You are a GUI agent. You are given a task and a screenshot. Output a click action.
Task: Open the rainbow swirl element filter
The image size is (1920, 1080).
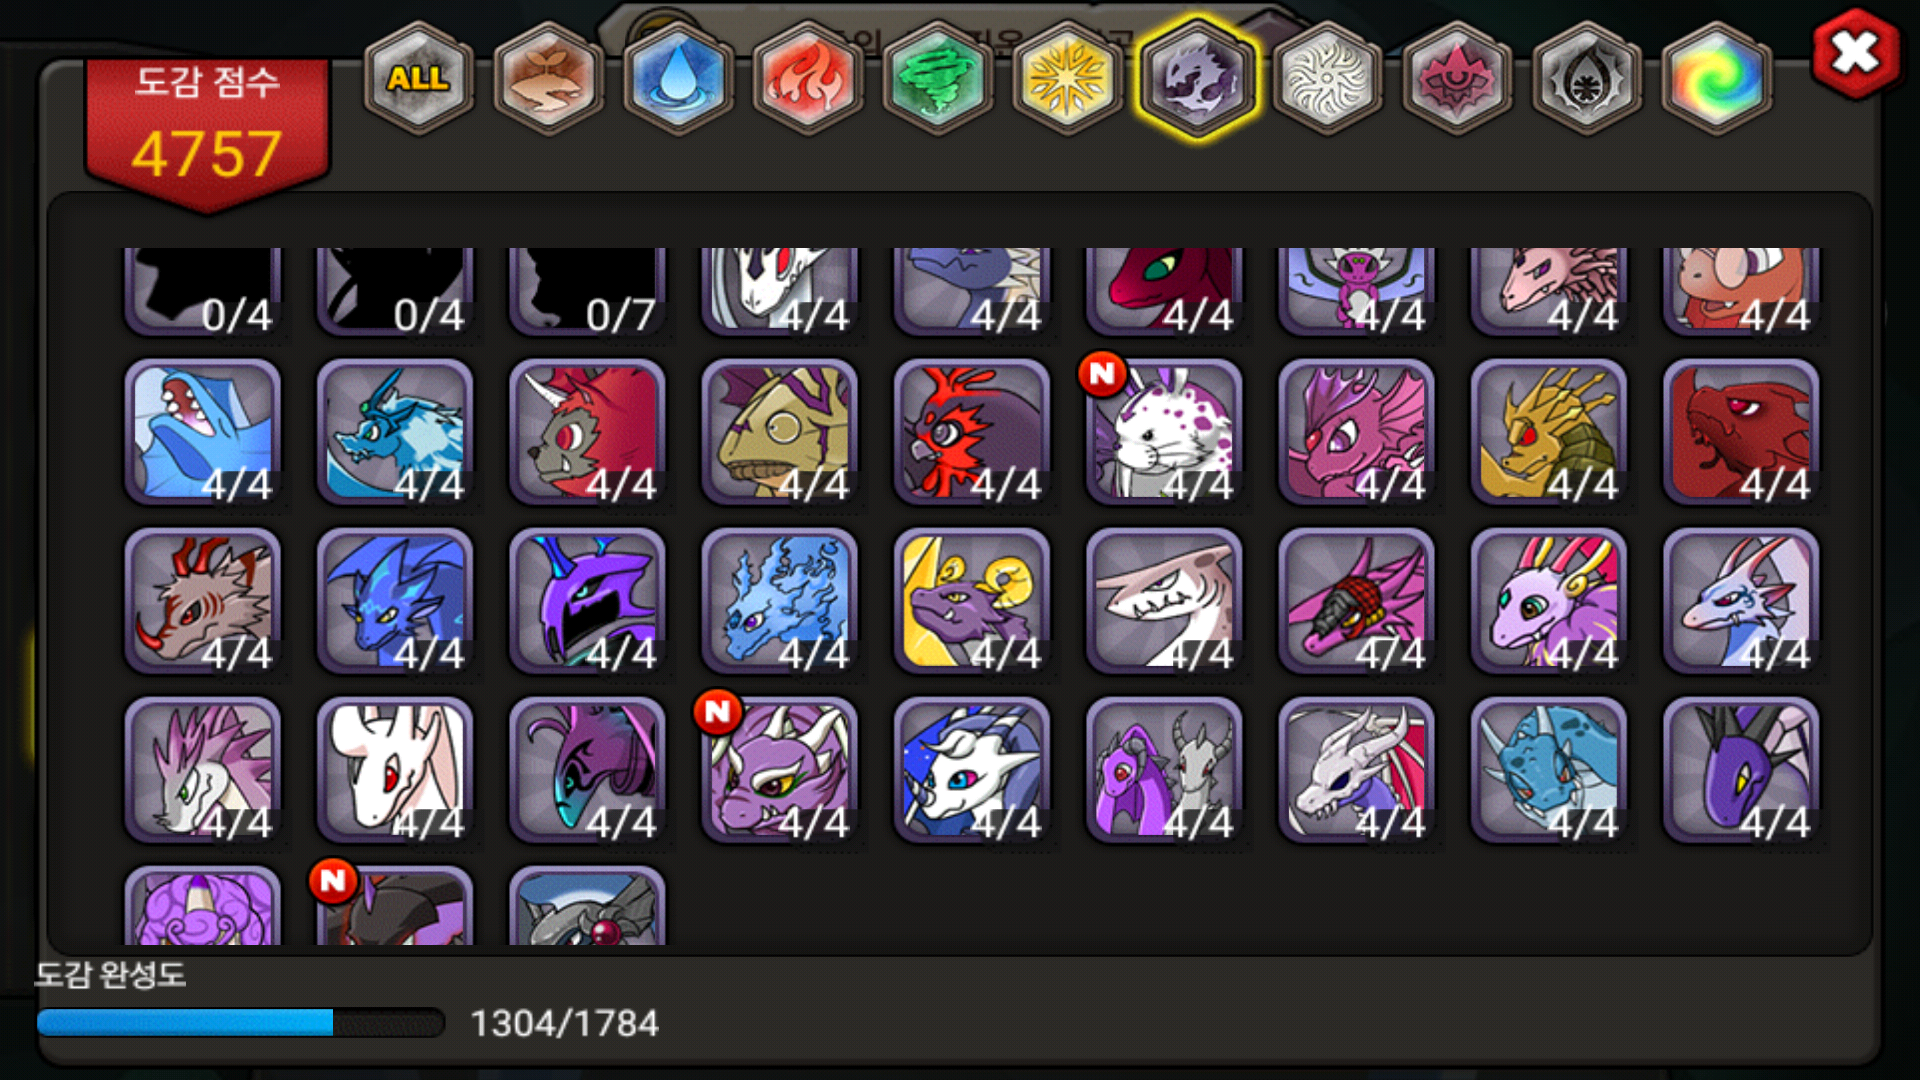[1716, 78]
